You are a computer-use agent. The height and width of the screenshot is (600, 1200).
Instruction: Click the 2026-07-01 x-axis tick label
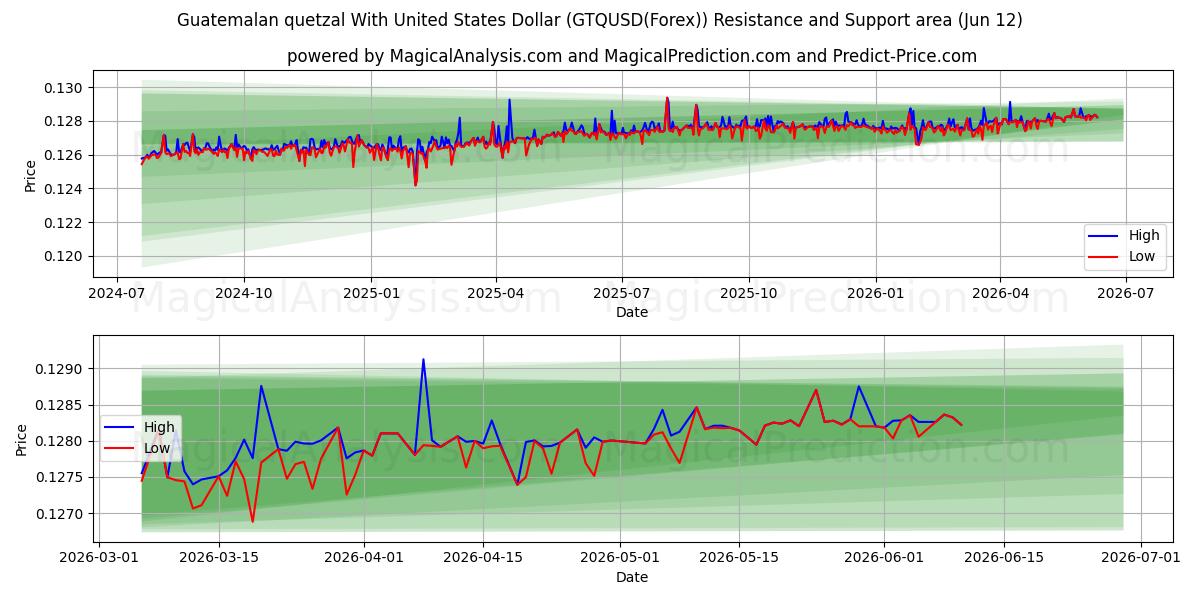tap(1141, 558)
